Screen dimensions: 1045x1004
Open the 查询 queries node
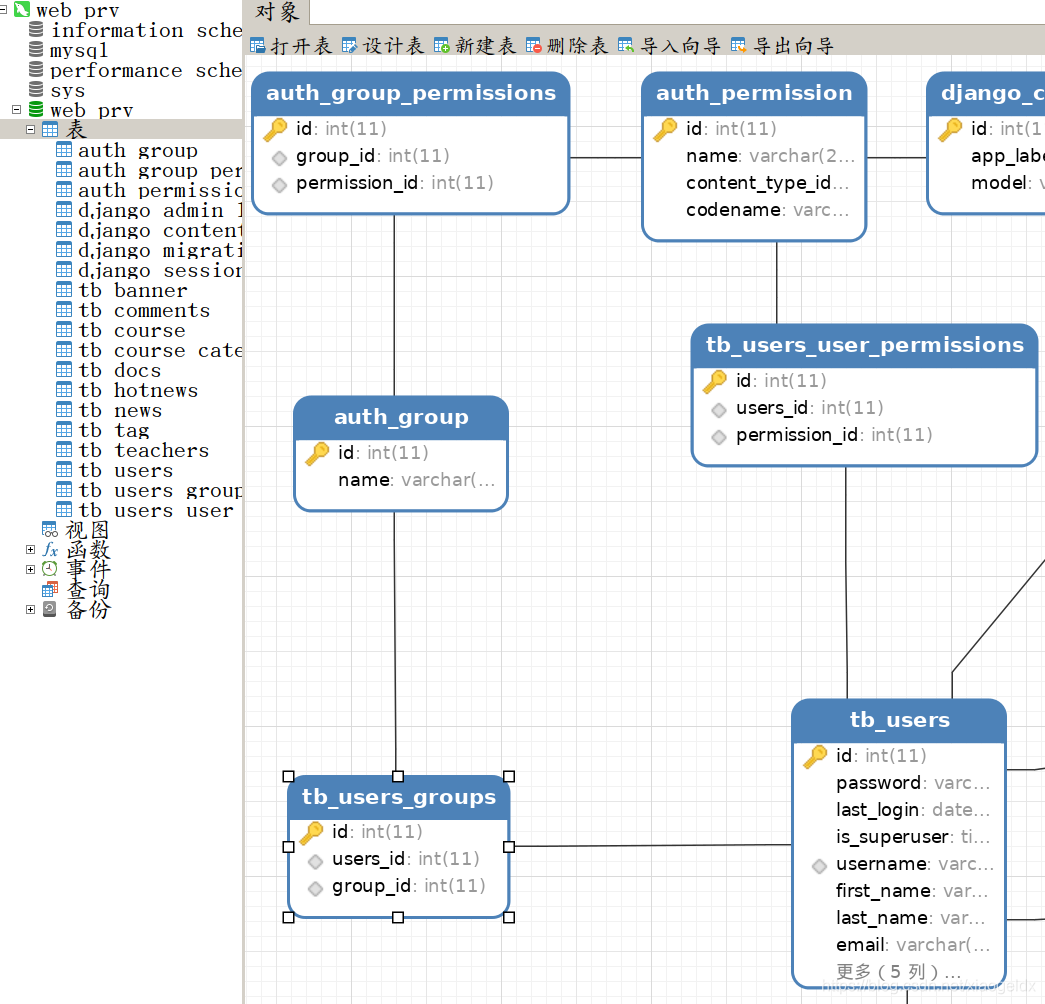tap(88, 589)
